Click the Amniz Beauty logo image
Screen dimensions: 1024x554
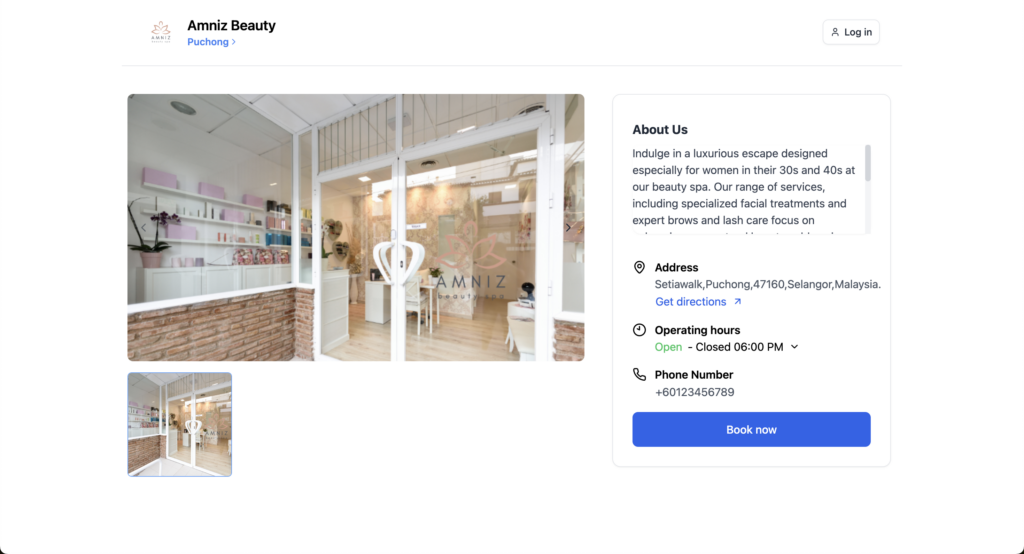coord(161,32)
